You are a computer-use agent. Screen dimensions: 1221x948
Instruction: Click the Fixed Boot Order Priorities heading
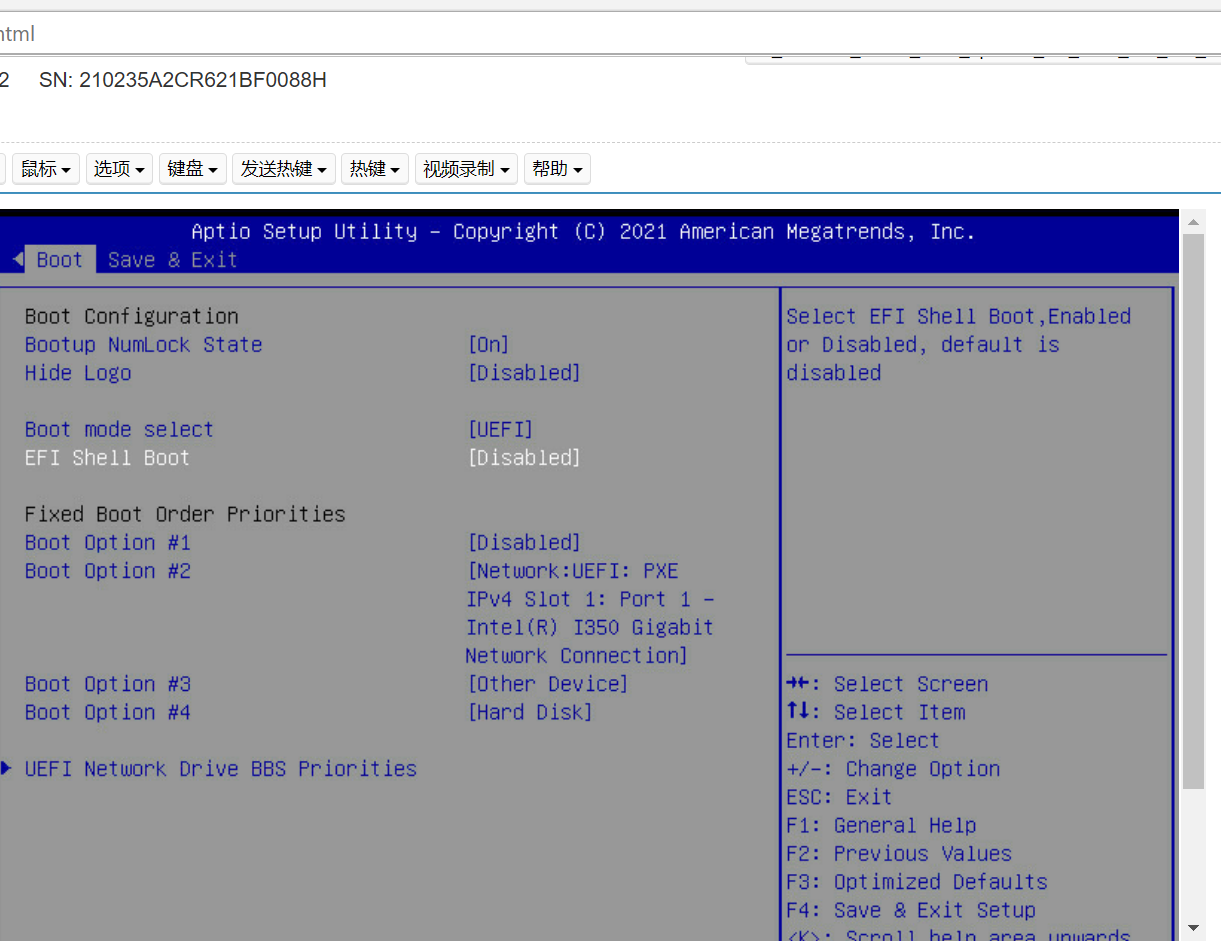[185, 514]
